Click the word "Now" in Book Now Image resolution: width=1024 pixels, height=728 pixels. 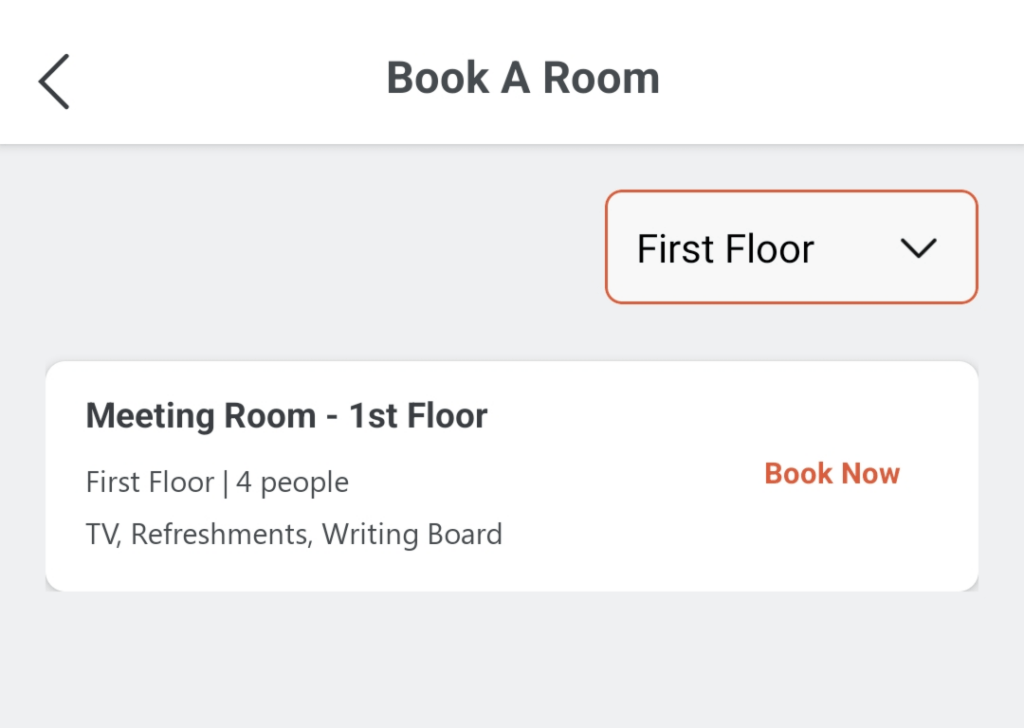tap(870, 473)
